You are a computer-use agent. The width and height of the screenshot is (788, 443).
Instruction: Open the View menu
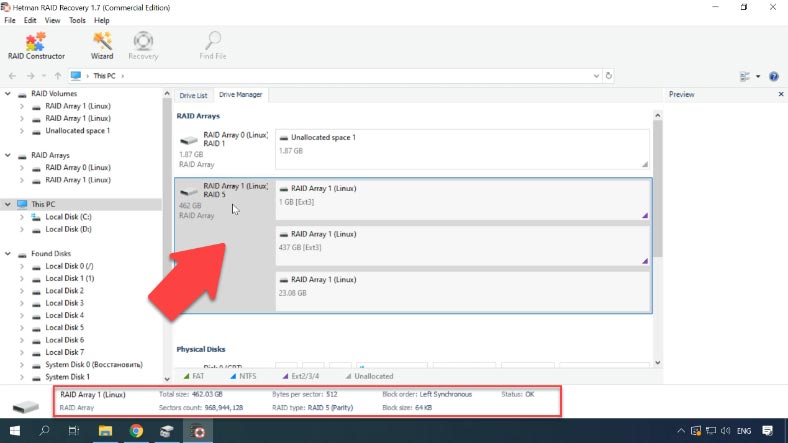click(52, 21)
